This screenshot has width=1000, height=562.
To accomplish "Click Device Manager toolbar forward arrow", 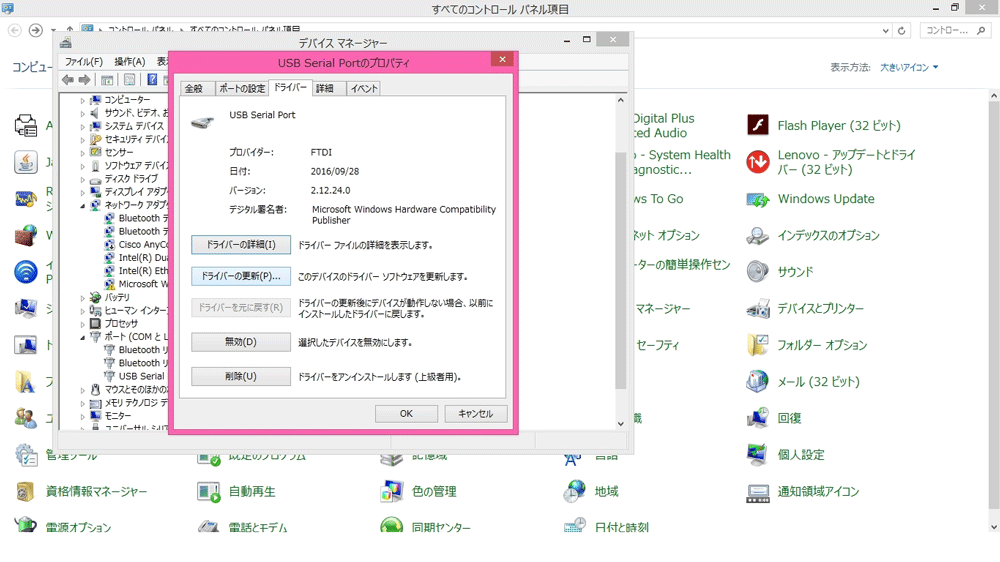I will pos(85,80).
